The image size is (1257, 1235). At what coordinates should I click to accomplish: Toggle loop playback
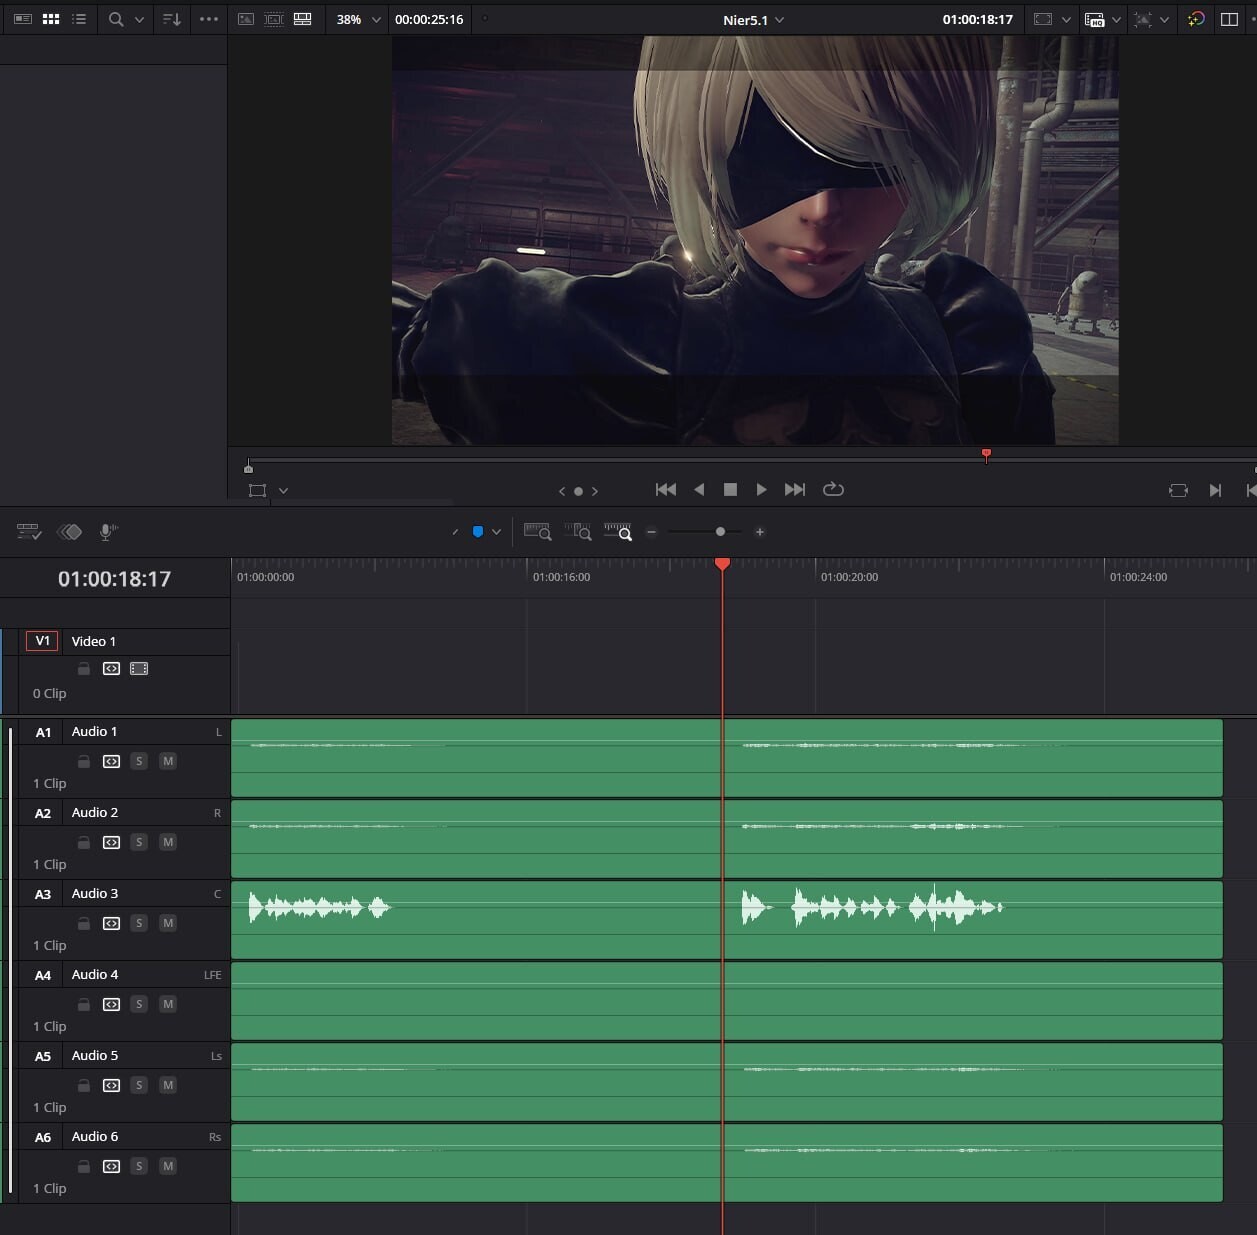833,489
